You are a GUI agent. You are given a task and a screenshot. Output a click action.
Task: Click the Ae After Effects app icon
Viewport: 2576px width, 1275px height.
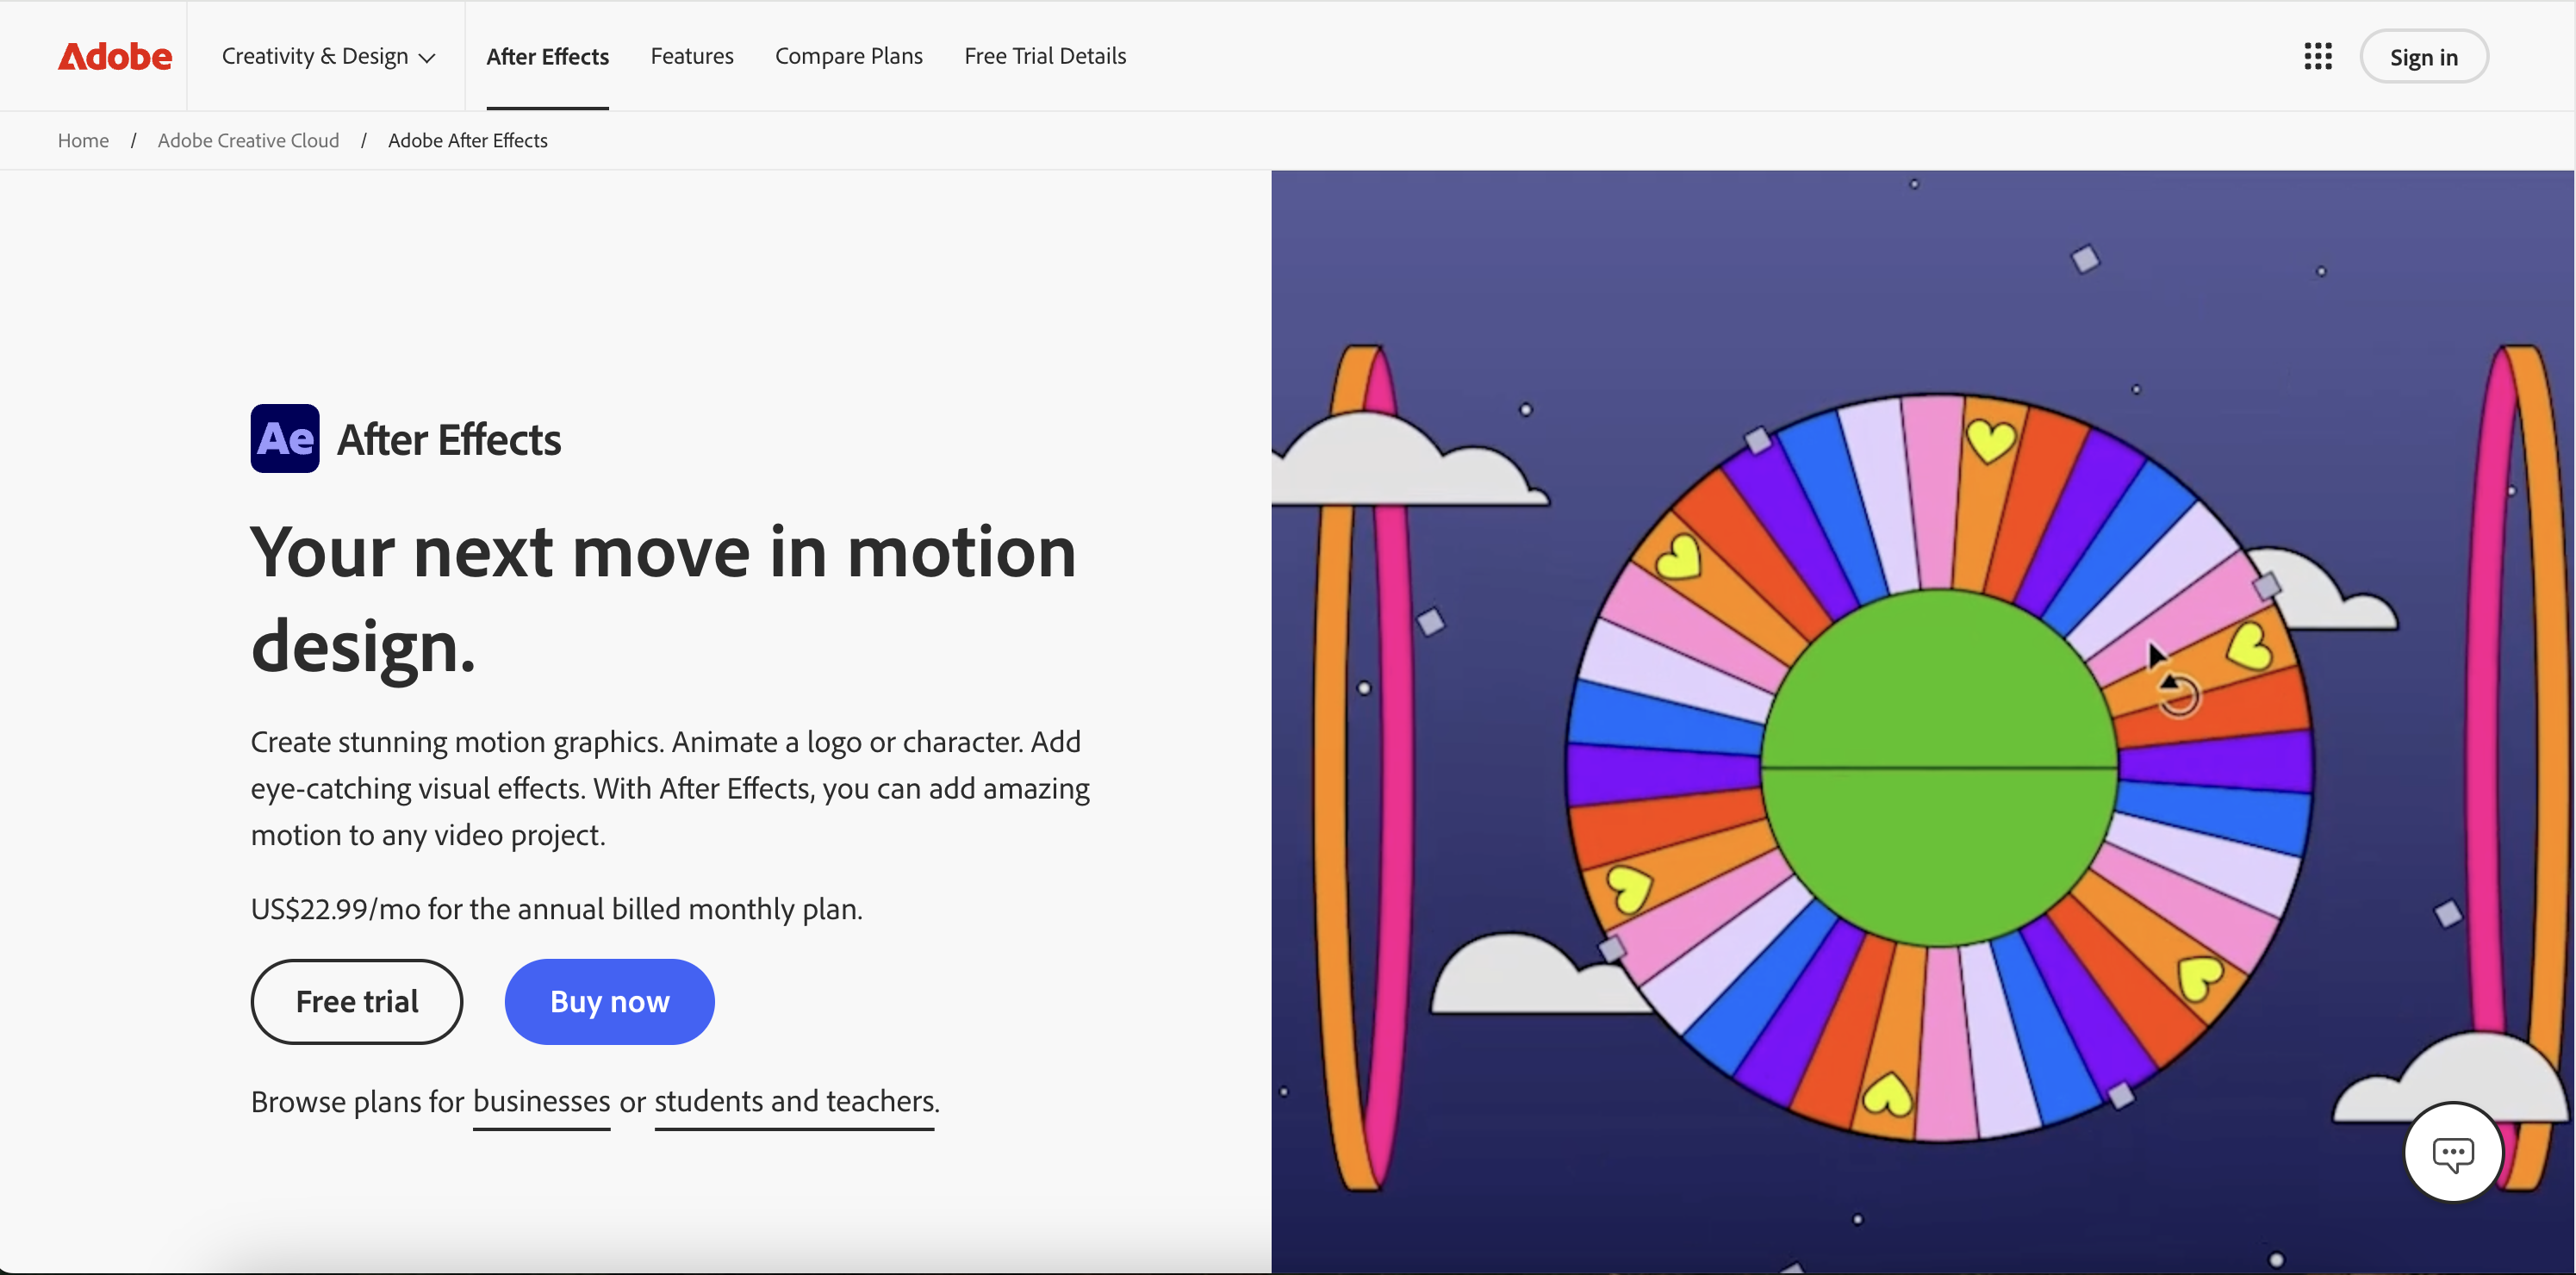click(285, 438)
